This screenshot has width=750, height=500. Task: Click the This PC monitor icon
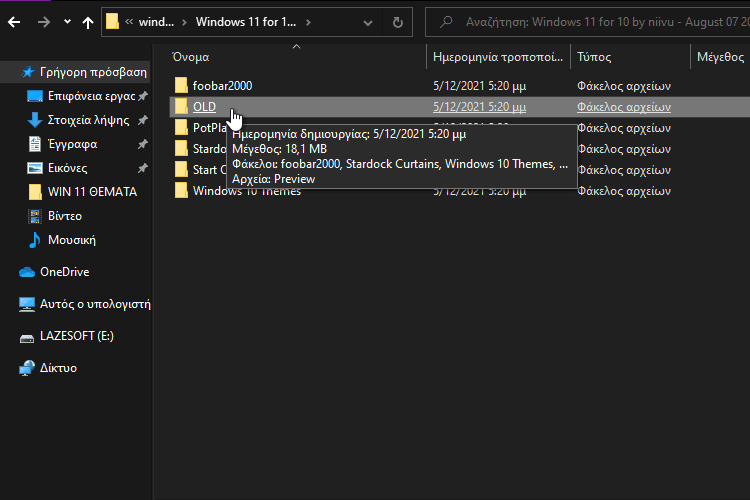coord(27,304)
